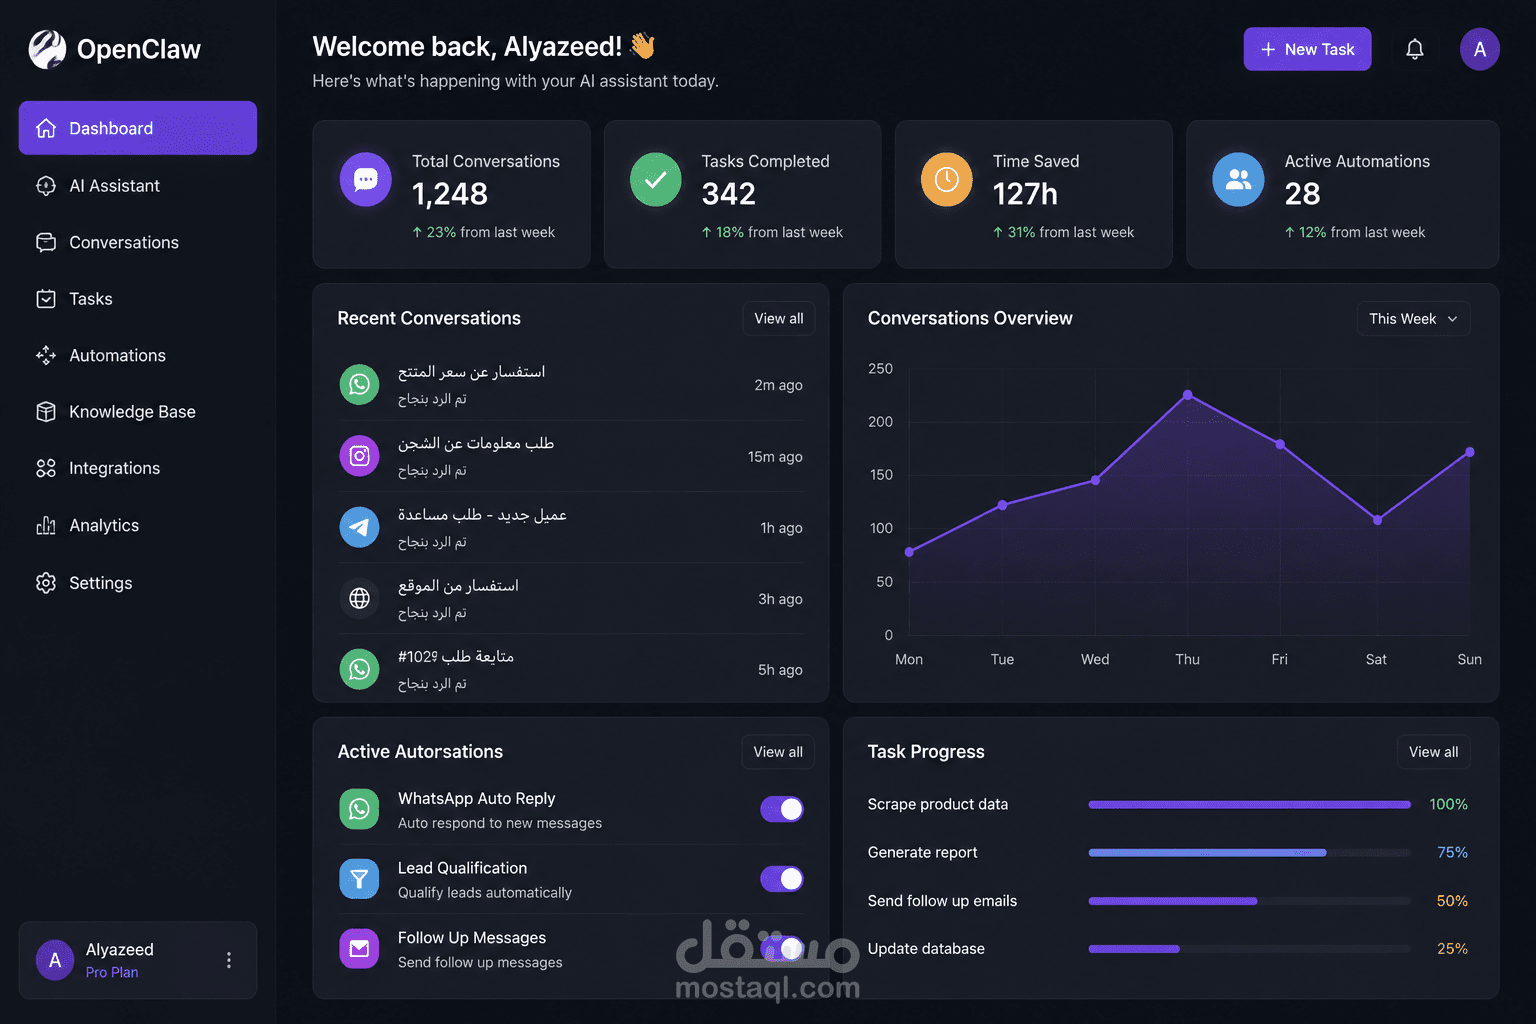View all Recent Conversations
This screenshot has height=1024, width=1536.
(x=779, y=319)
